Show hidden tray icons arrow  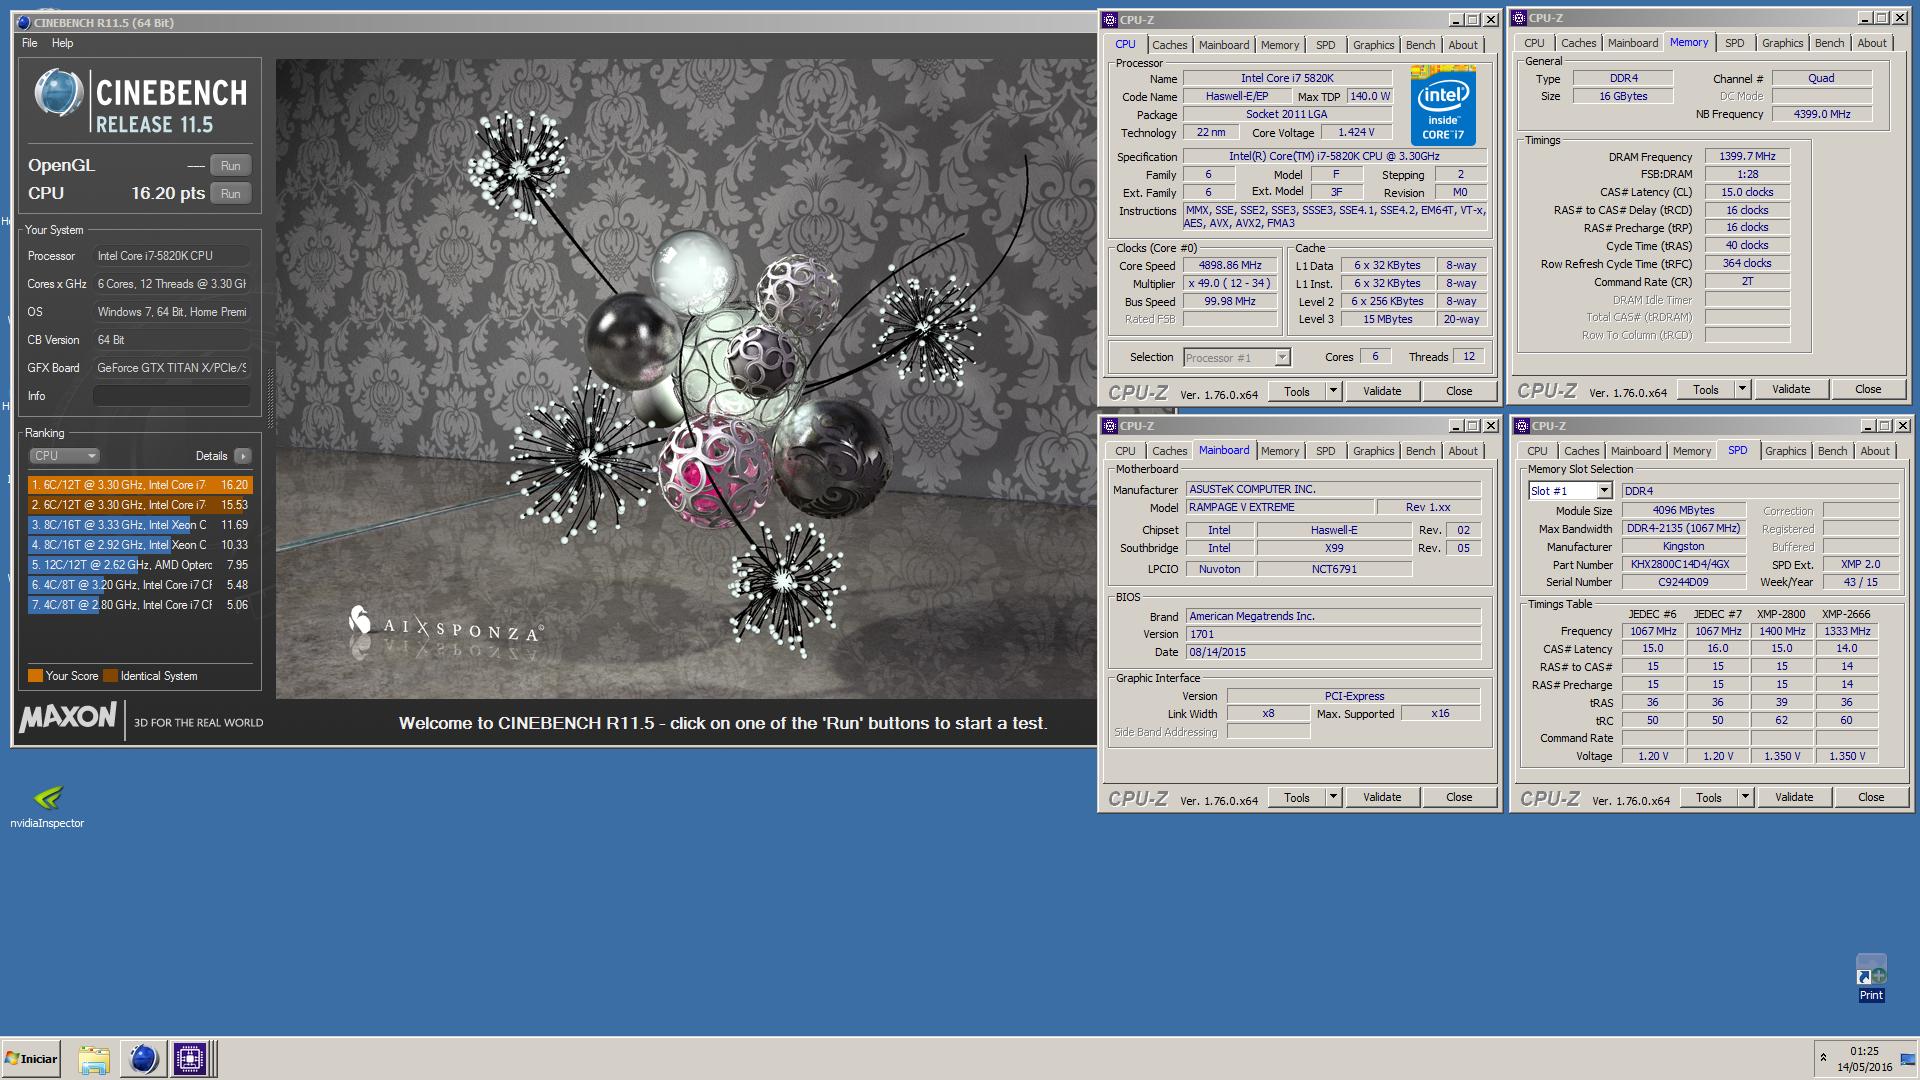click(1823, 1058)
